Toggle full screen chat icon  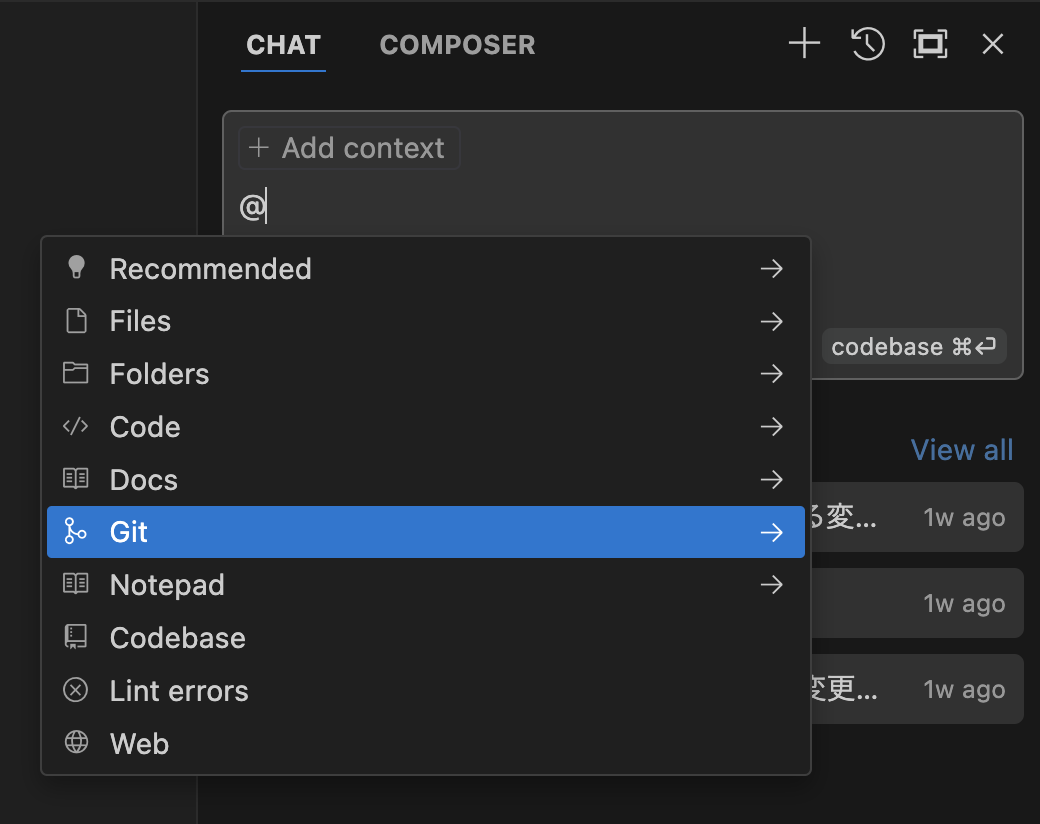930,44
